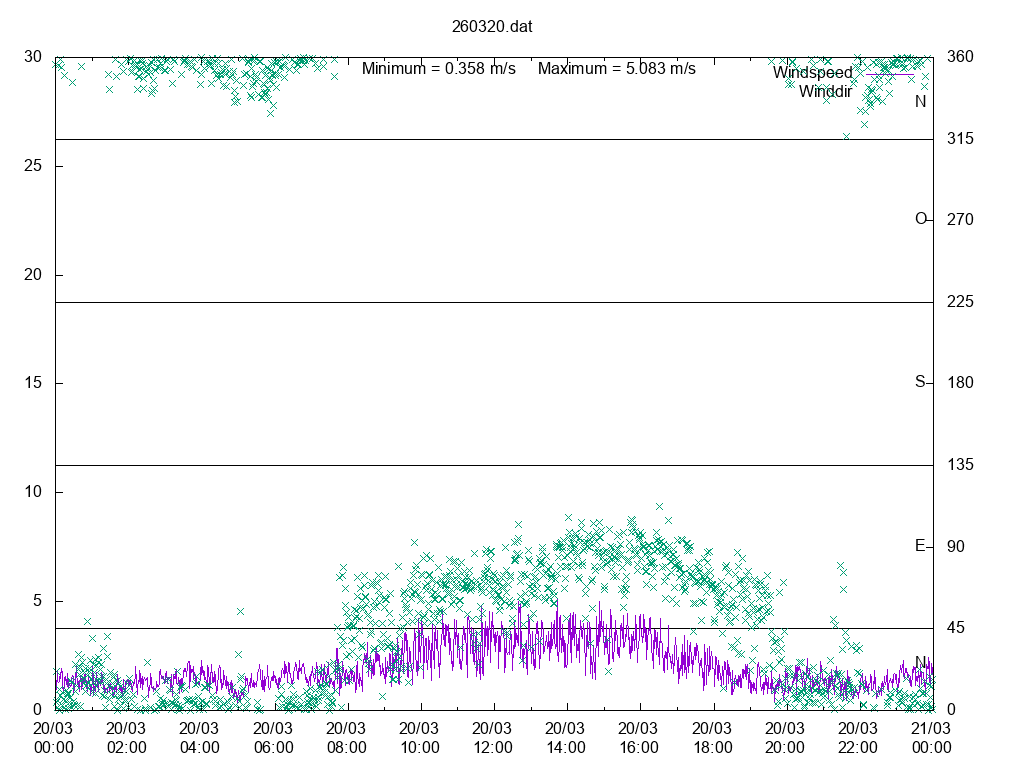Click the plot title 260320.dat
The image size is (1024, 768).
pos(492,27)
